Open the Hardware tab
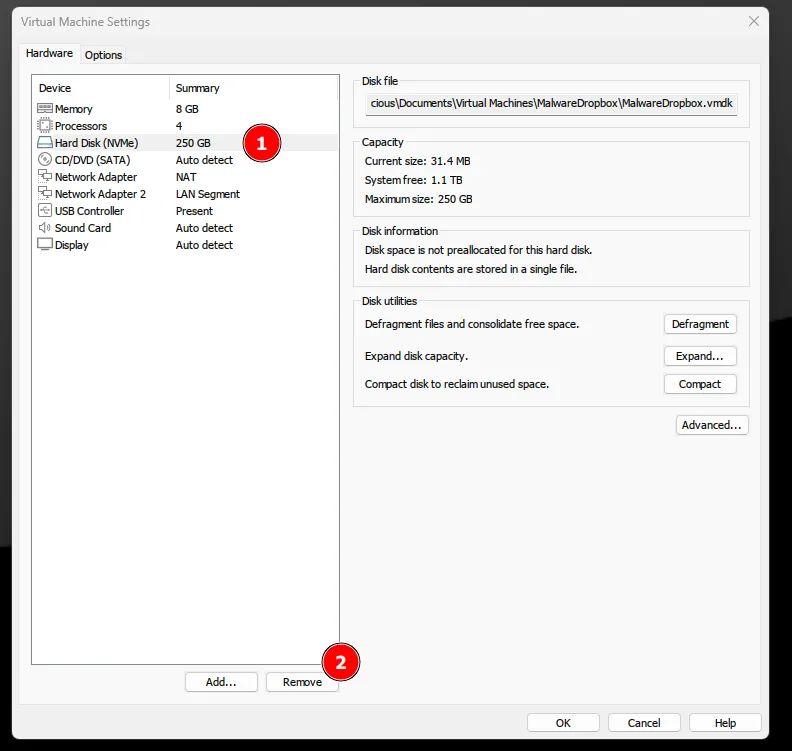 49,54
